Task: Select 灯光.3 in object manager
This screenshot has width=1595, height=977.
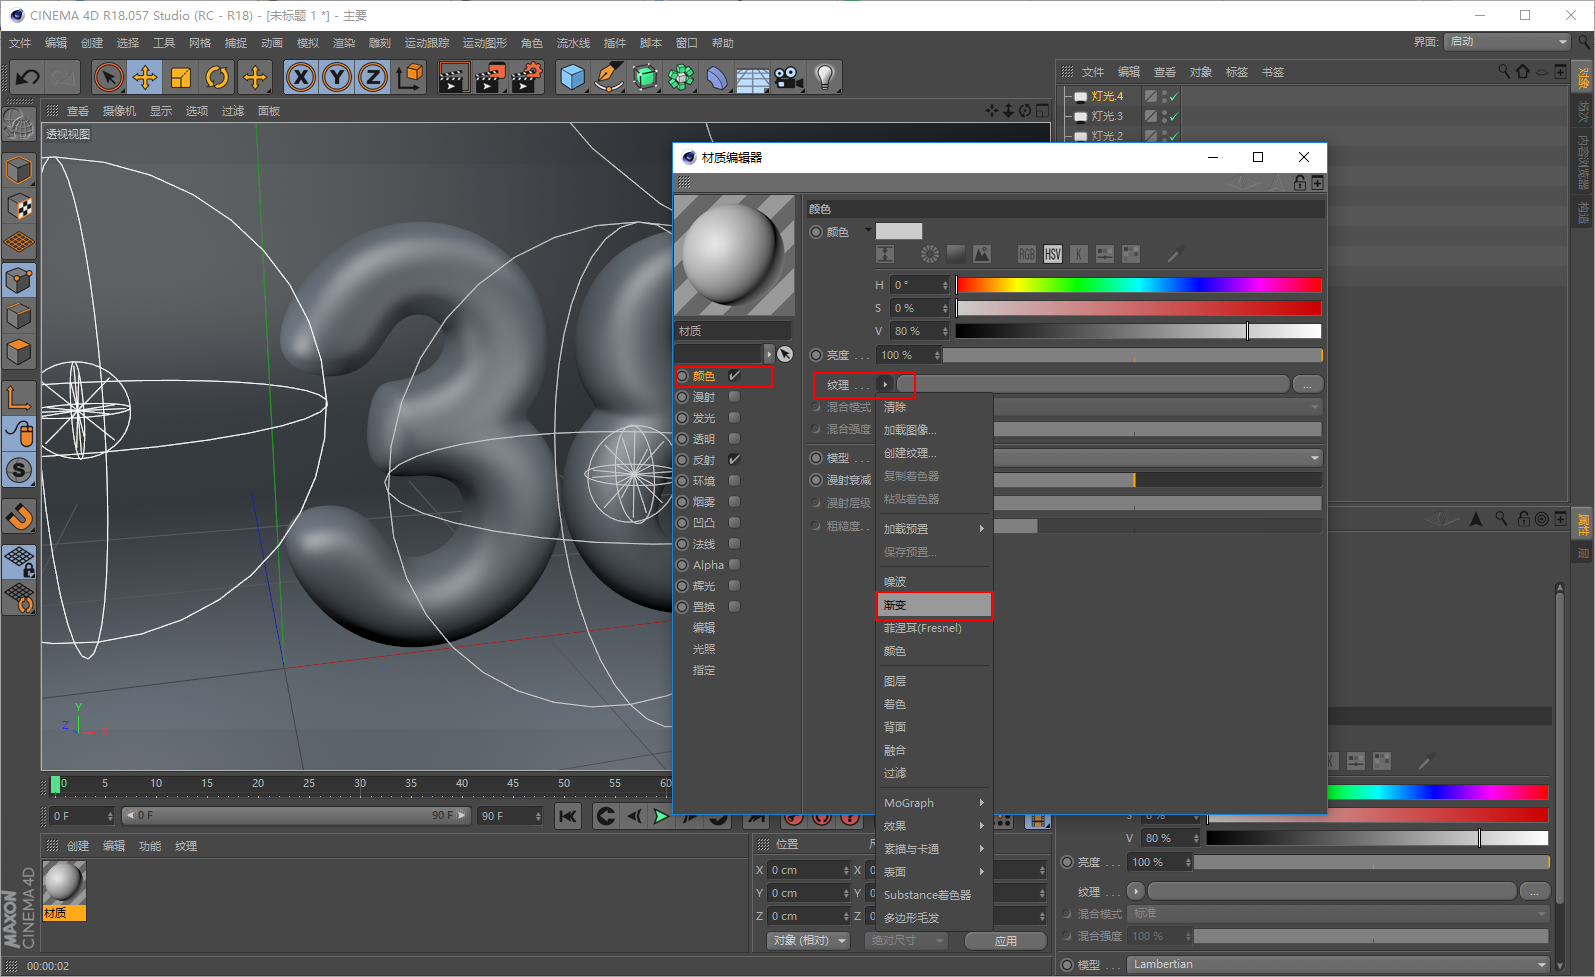Action: (1107, 116)
